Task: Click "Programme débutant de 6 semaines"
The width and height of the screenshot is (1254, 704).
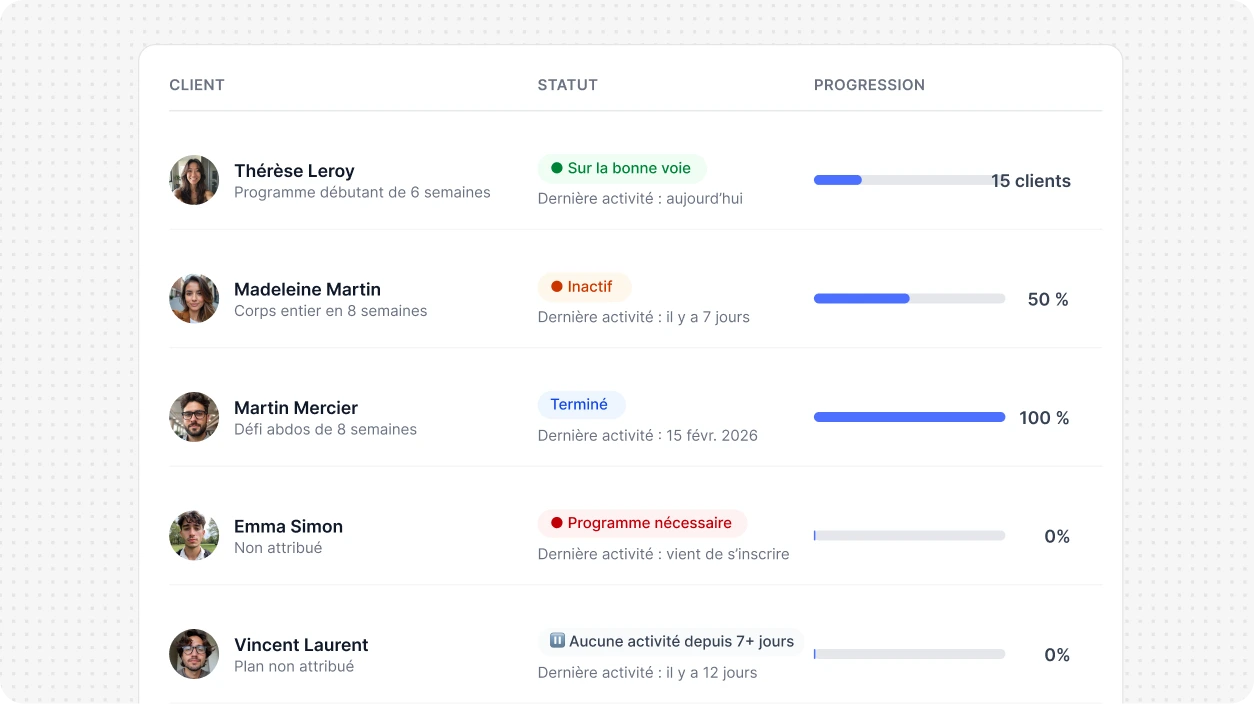Action: click(x=362, y=192)
